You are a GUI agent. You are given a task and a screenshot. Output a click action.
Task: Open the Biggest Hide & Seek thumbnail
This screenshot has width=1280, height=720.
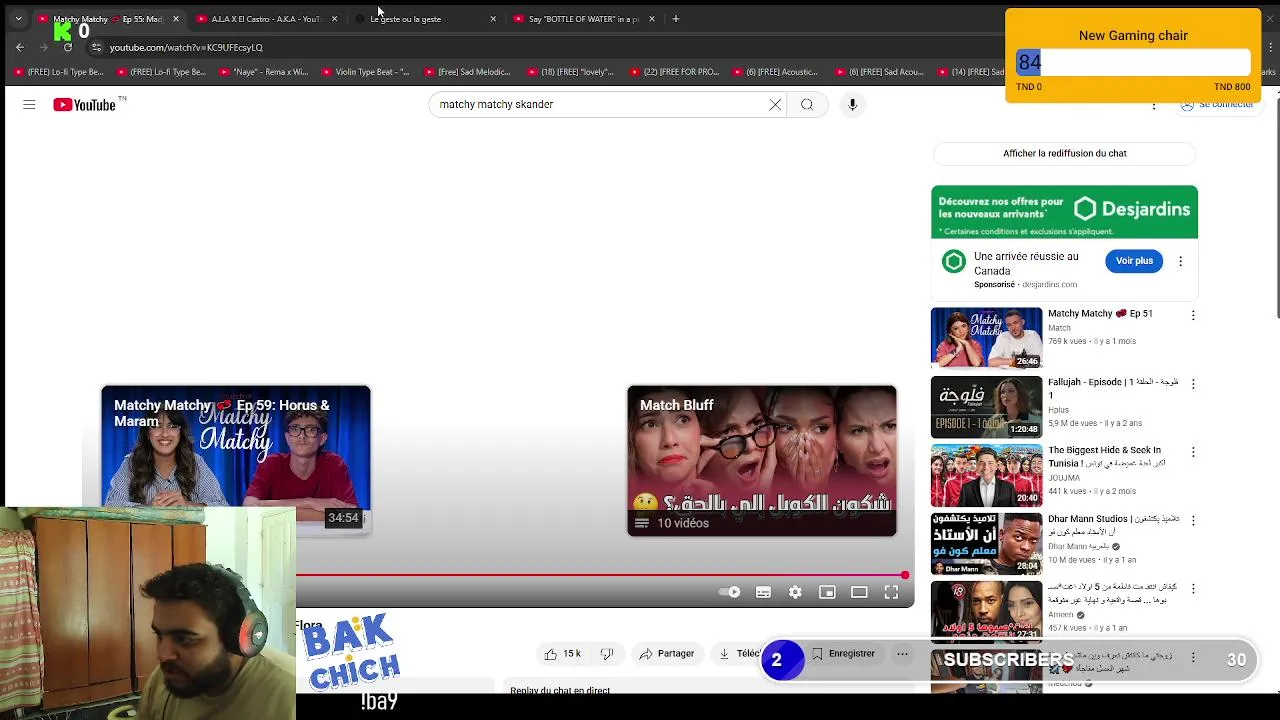tap(986, 475)
